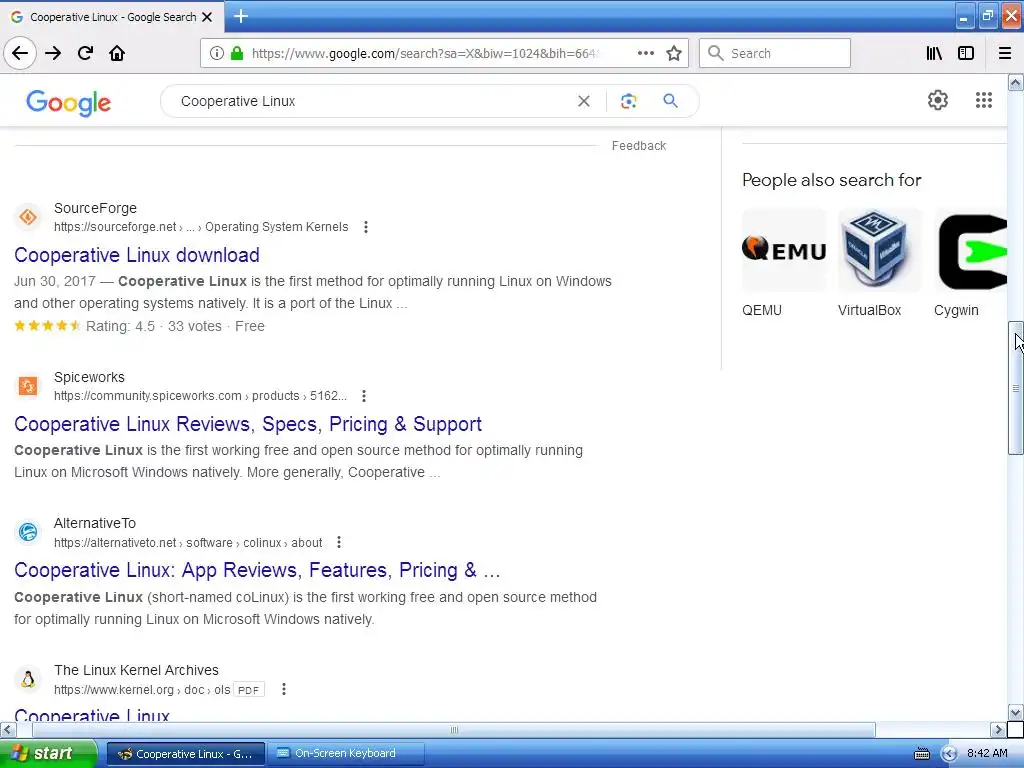Open the Firefox hamburger menu
Screen dimensions: 1024x768
1005,54
